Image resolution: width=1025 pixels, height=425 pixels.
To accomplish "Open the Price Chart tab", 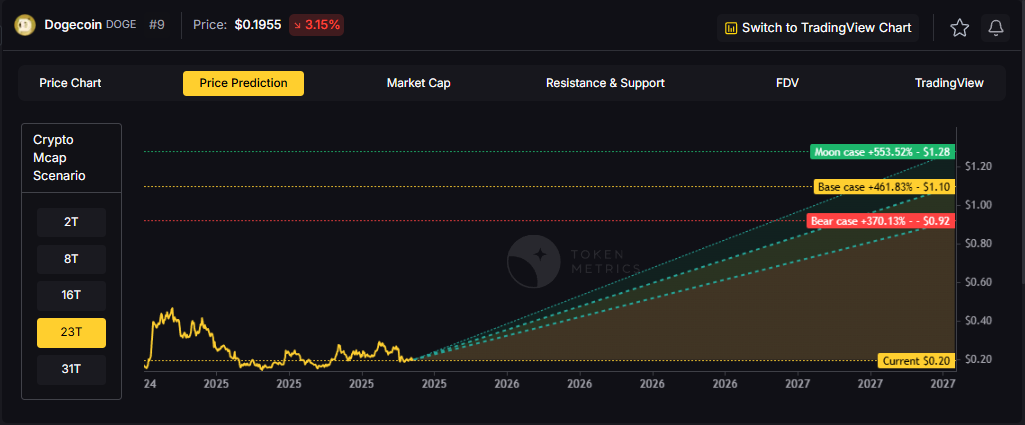I will click(x=70, y=83).
